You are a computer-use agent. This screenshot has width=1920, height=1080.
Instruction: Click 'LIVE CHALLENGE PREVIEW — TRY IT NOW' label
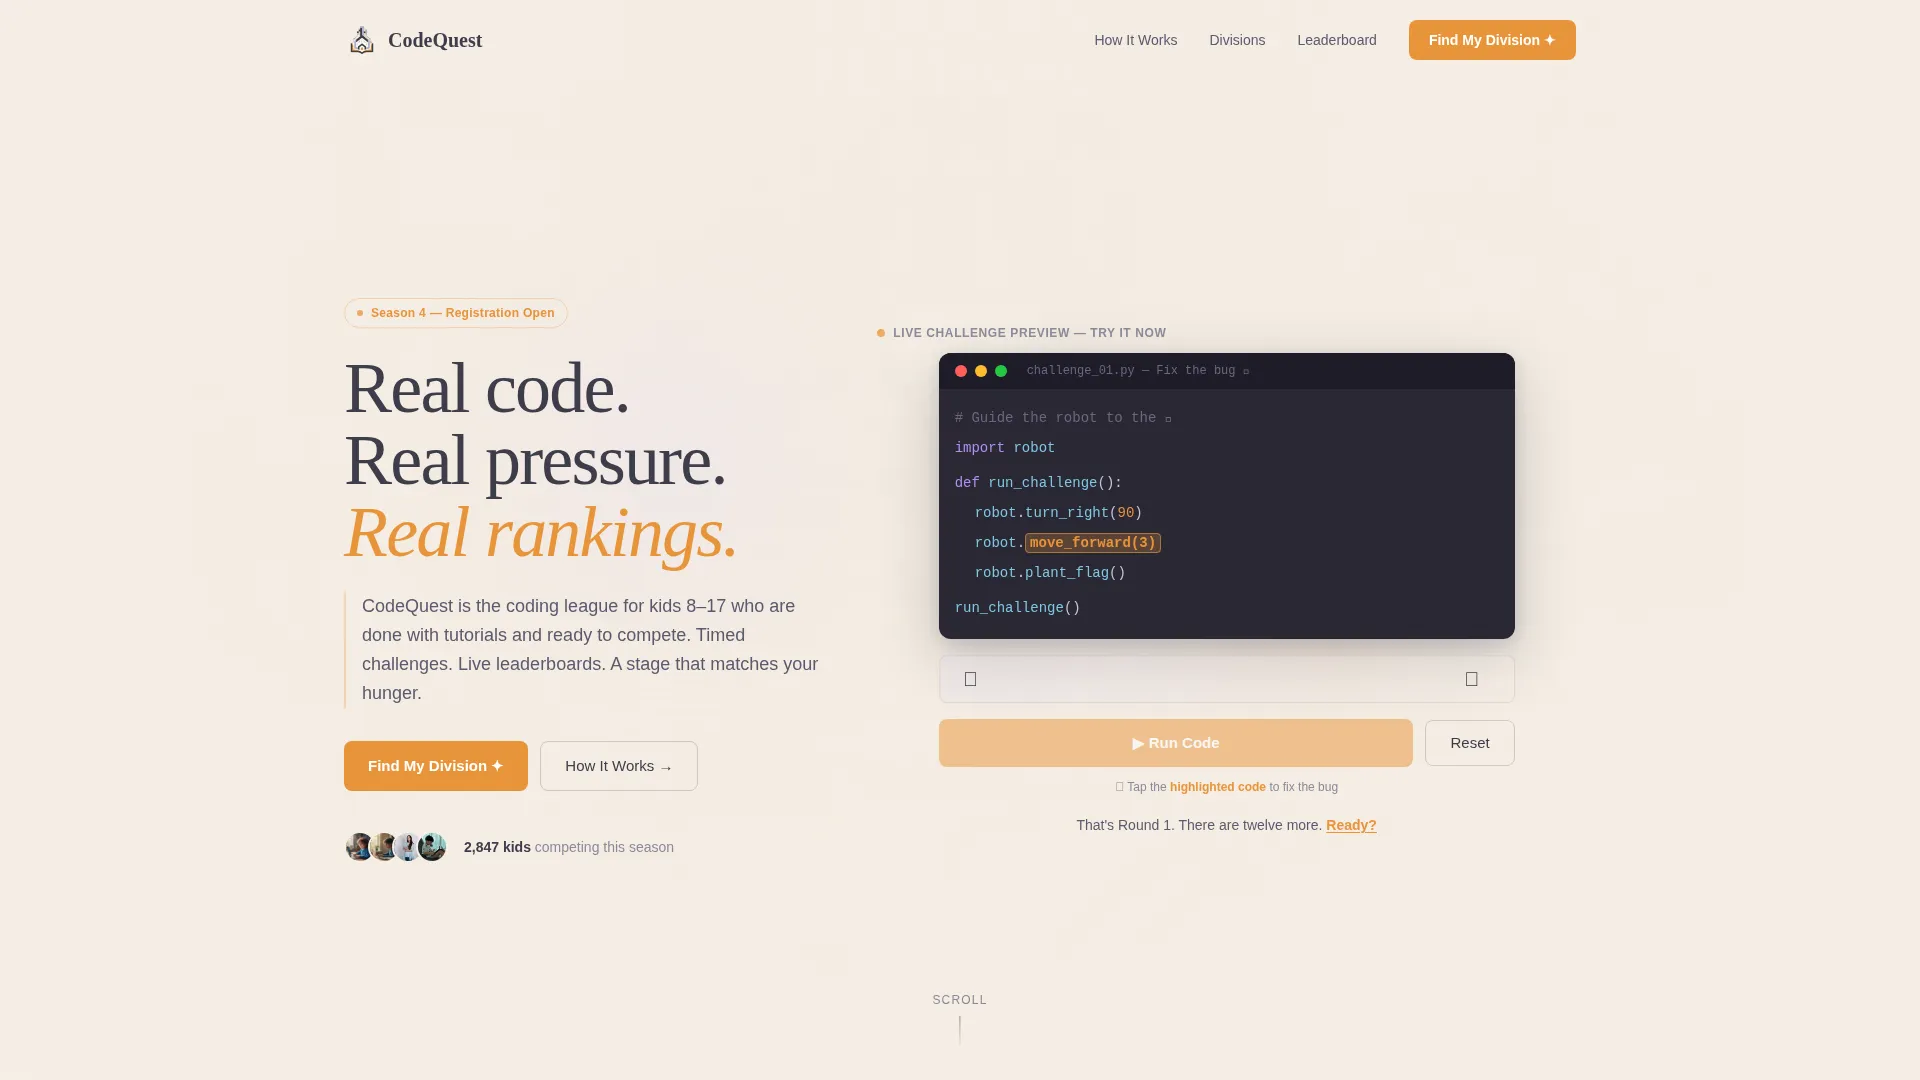click(1029, 333)
